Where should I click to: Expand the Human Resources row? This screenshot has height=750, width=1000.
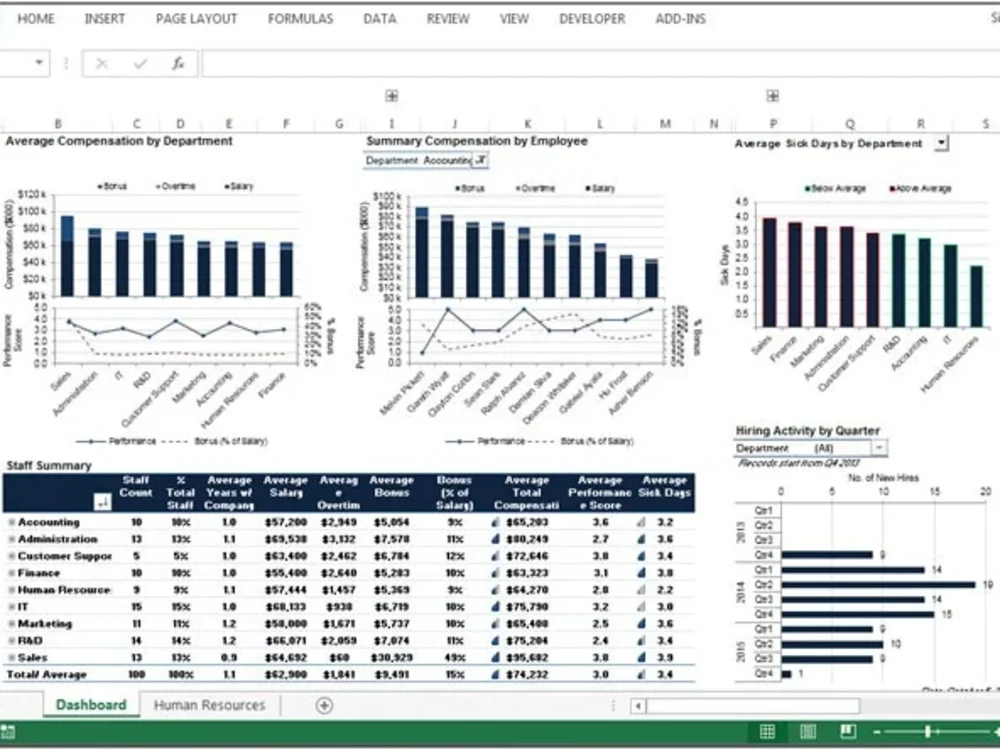11,590
